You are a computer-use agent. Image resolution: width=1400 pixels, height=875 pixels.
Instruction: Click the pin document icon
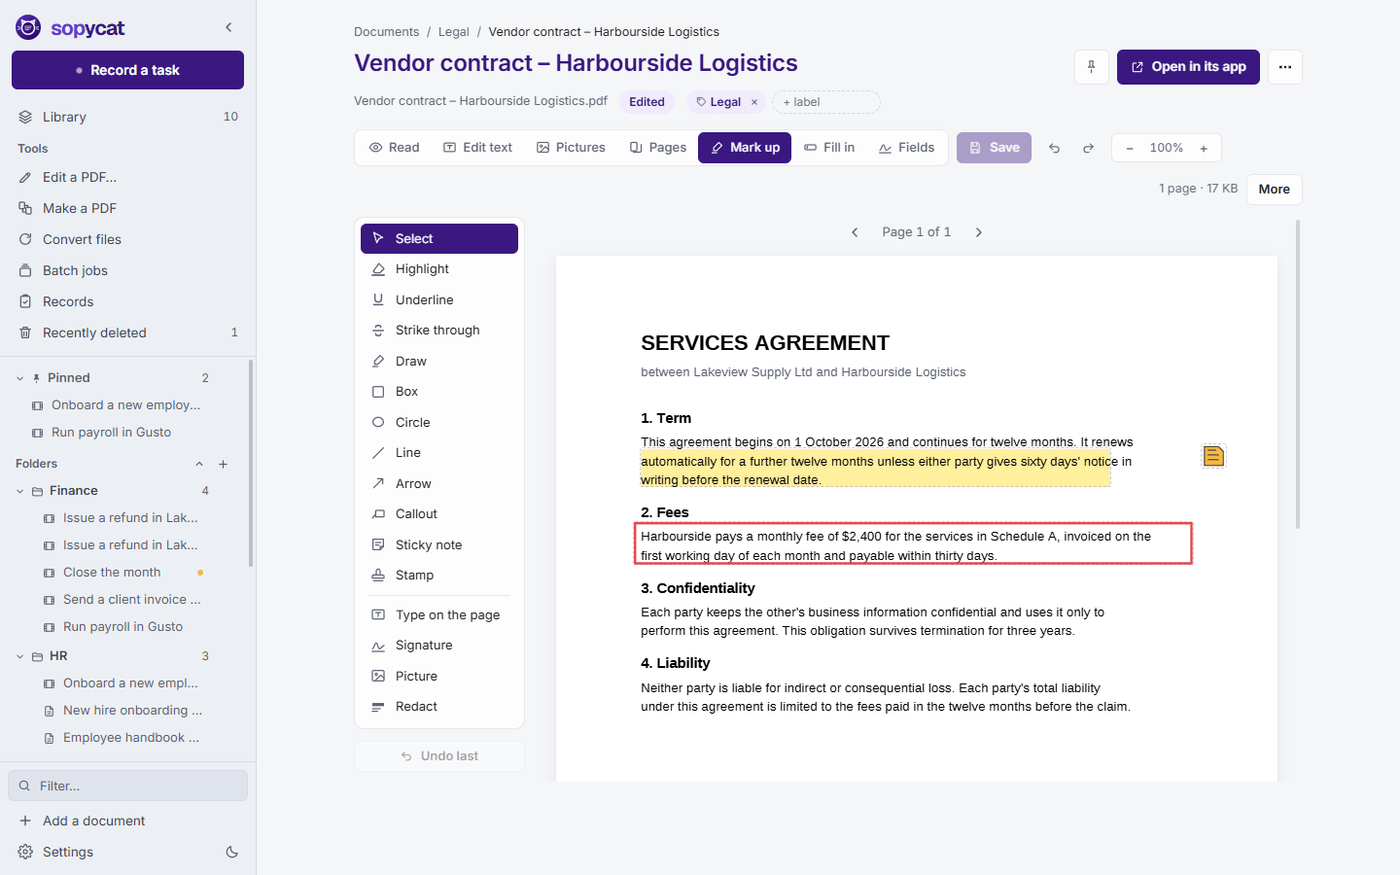(x=1091, y=67)
